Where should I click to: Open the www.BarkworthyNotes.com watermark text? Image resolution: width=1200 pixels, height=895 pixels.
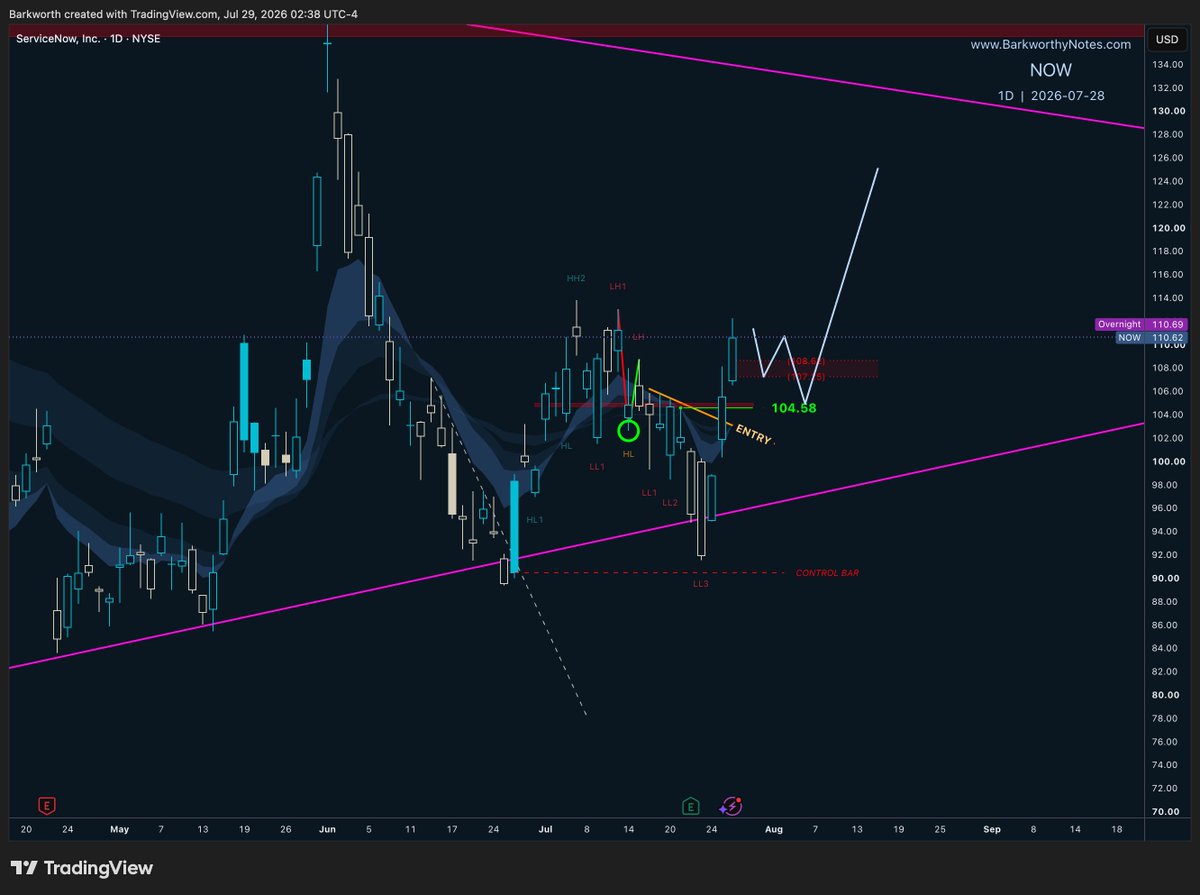[1050, 45]
